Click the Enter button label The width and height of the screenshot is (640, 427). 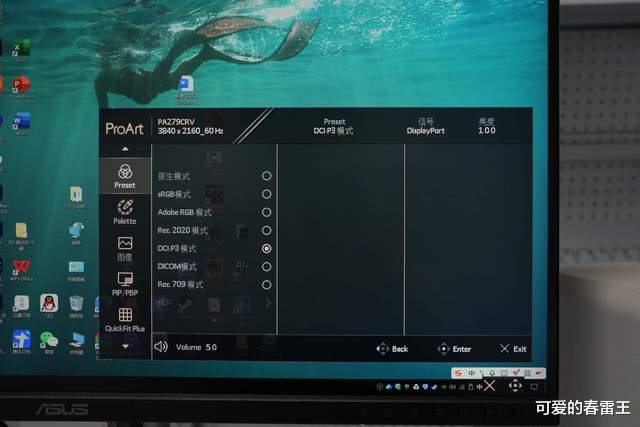462,349
